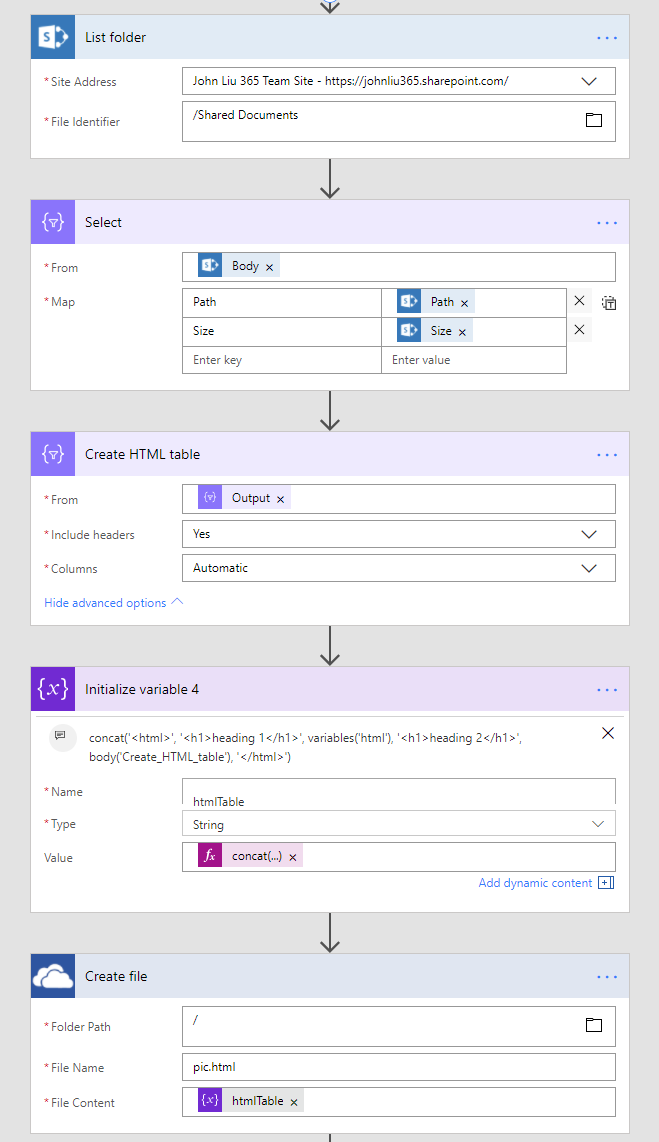Expand the Site Address dropdown
Viewport: 659px width, 1142px height.
[589, 81]
